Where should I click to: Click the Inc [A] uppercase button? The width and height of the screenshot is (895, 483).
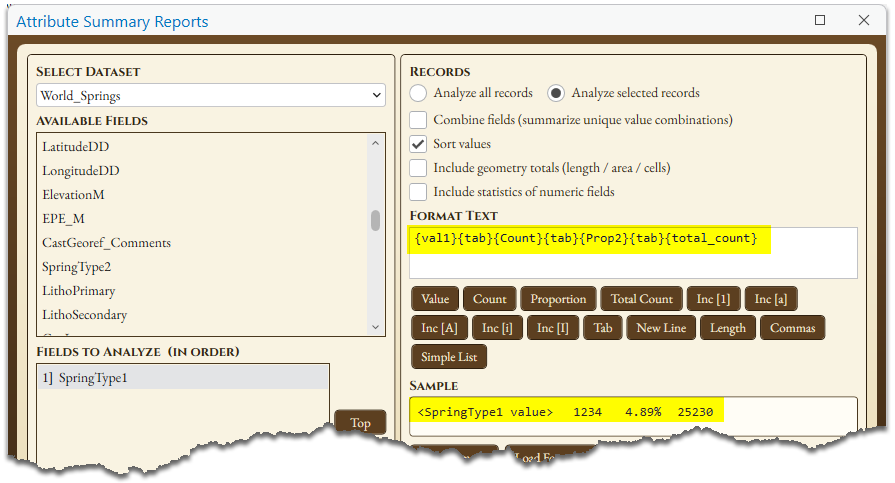pyautogui.click(x=439, y=328)
